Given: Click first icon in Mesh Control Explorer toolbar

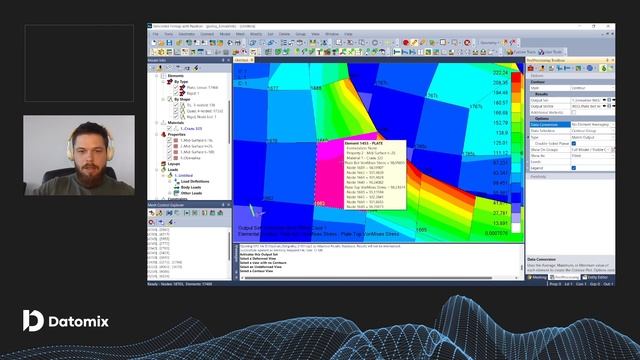Looking at the screenshot, I should coord(151,213).
